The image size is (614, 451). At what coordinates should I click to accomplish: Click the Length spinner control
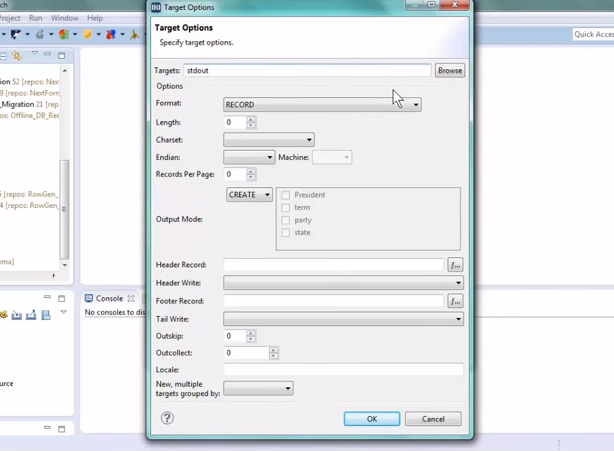tap(239, 123)
